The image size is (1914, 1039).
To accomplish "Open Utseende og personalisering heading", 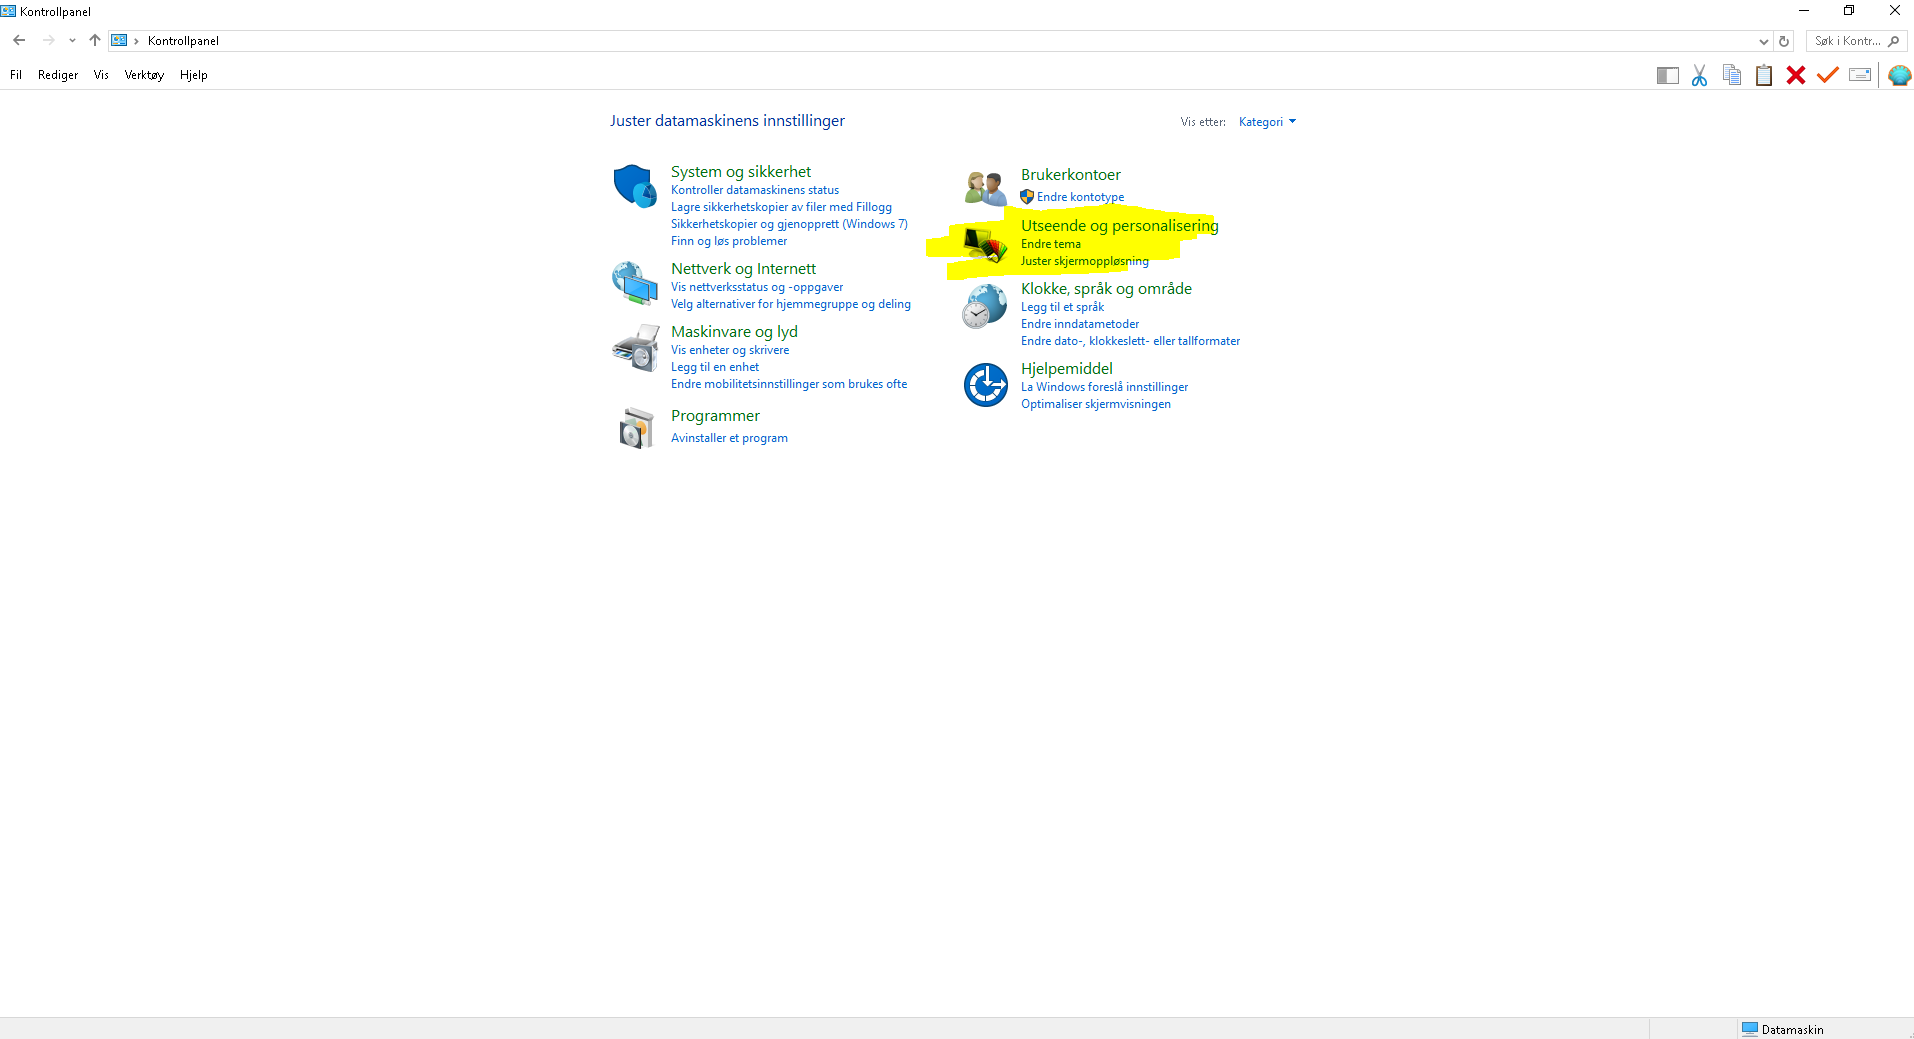I will point(1120,226).
